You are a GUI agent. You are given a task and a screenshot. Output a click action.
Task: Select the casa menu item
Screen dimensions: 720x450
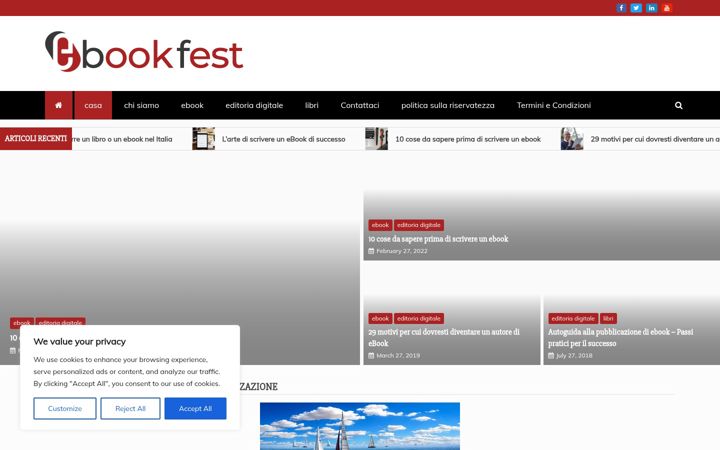[93, 105]
